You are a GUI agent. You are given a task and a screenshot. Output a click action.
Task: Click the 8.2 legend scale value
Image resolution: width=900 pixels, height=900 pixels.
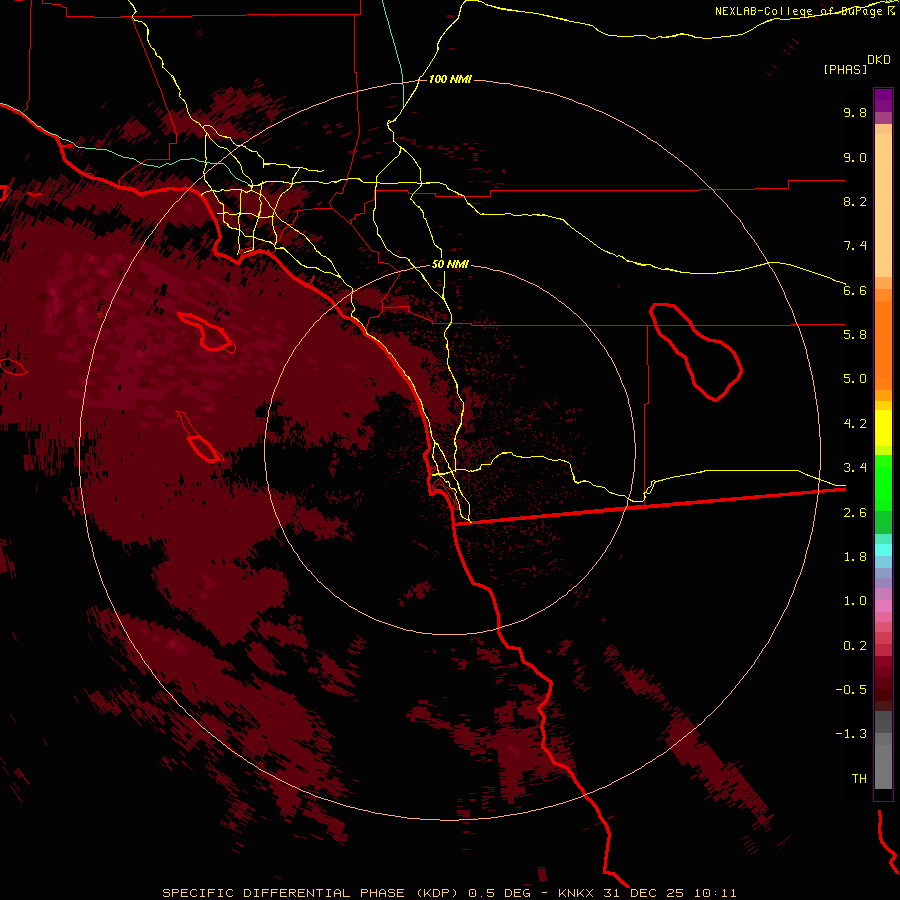pos(855,201)
